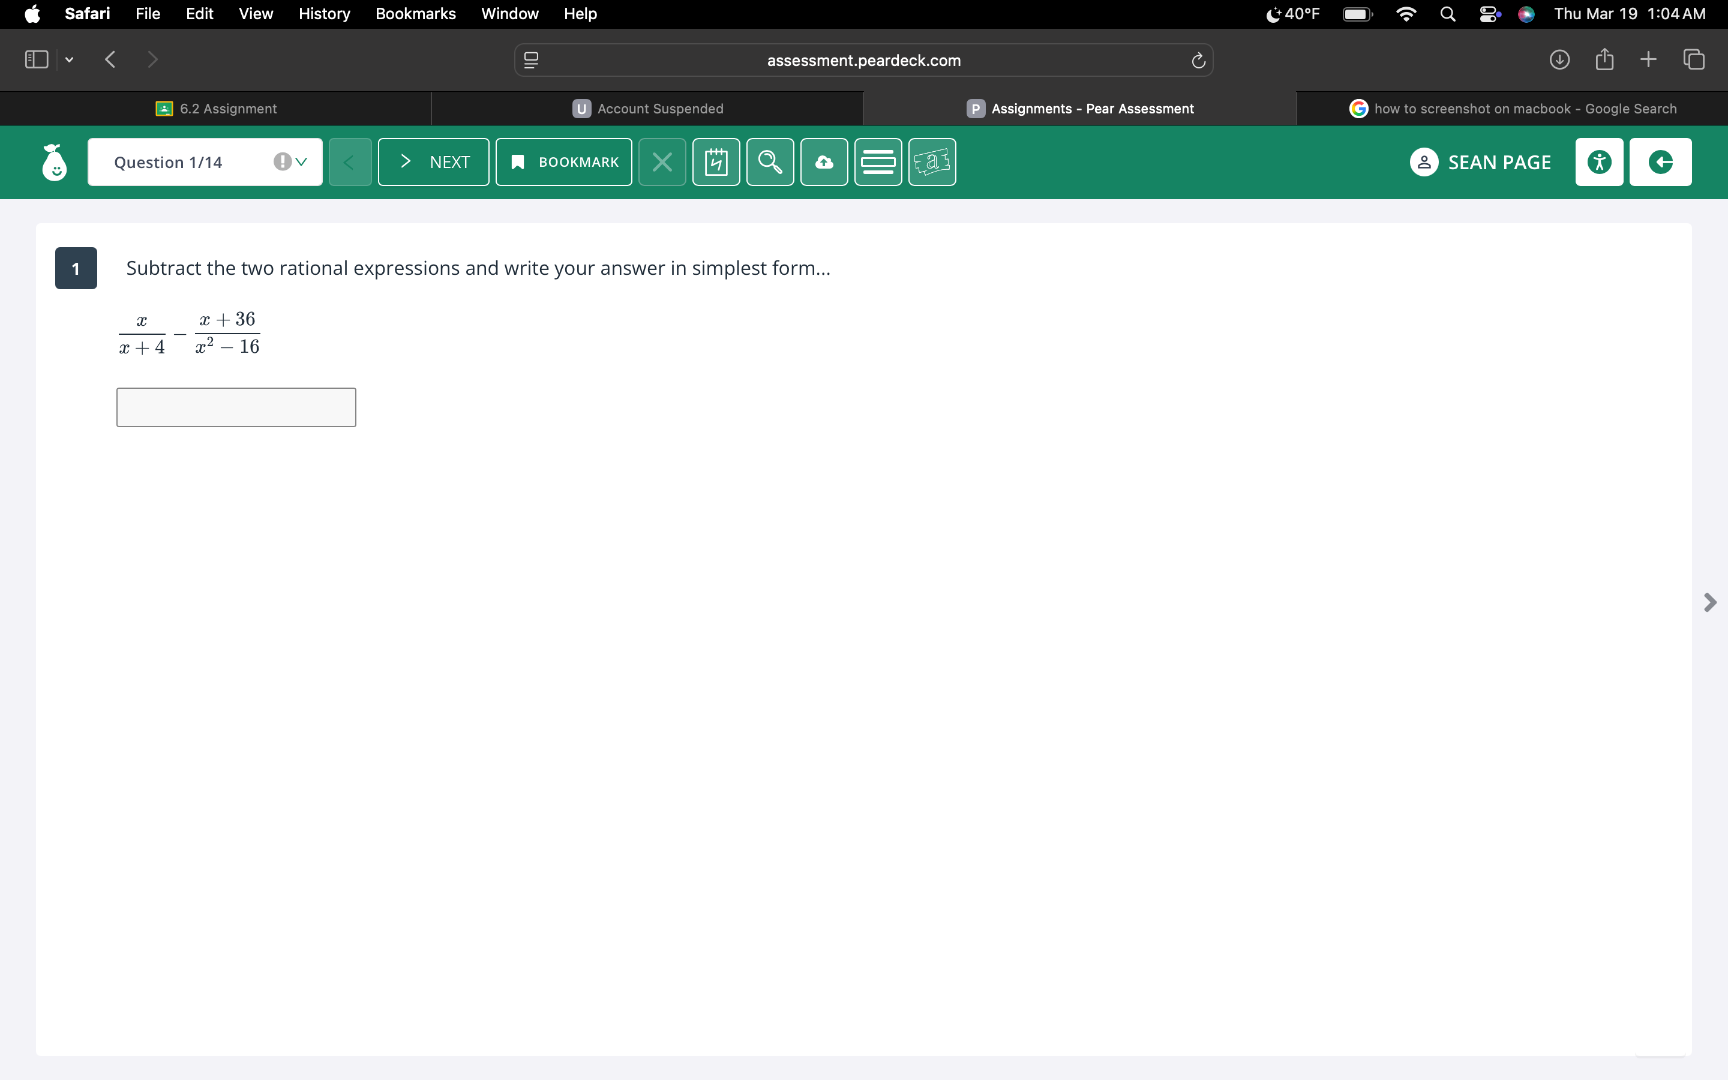Viewport: 1728px width, 1080px height.
Task: Expand Safari sidebar options chevron
Action: tap(69, 60)
